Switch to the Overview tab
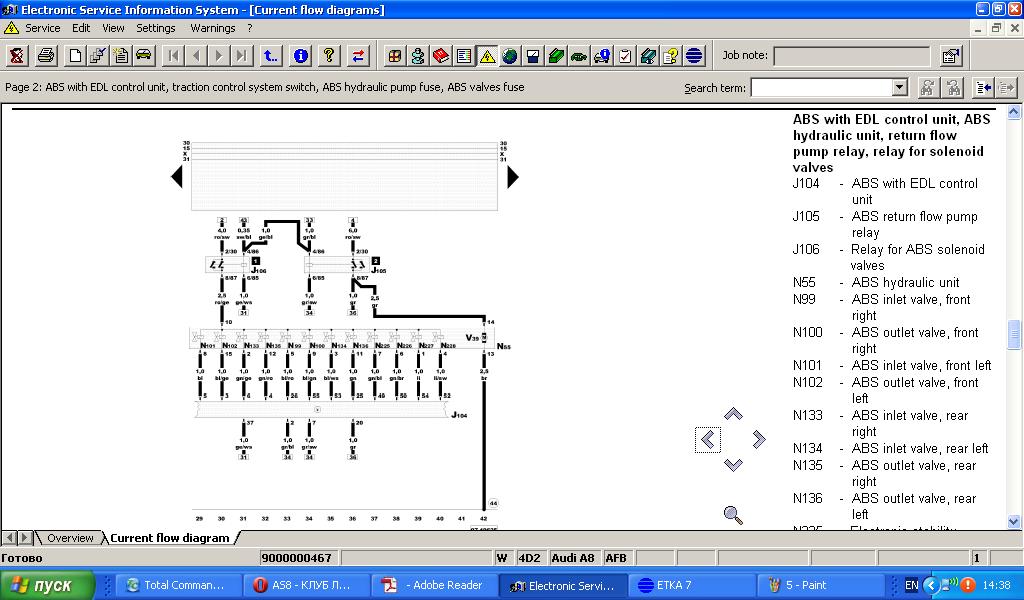The image size is (1024, 600). (x=69, y=538)
